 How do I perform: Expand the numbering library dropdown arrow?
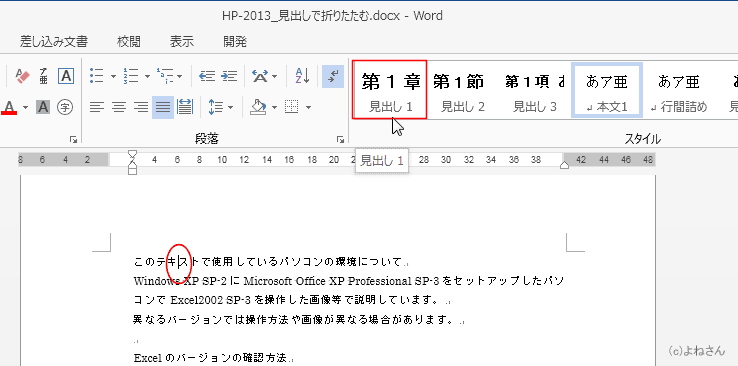point(147,76)
